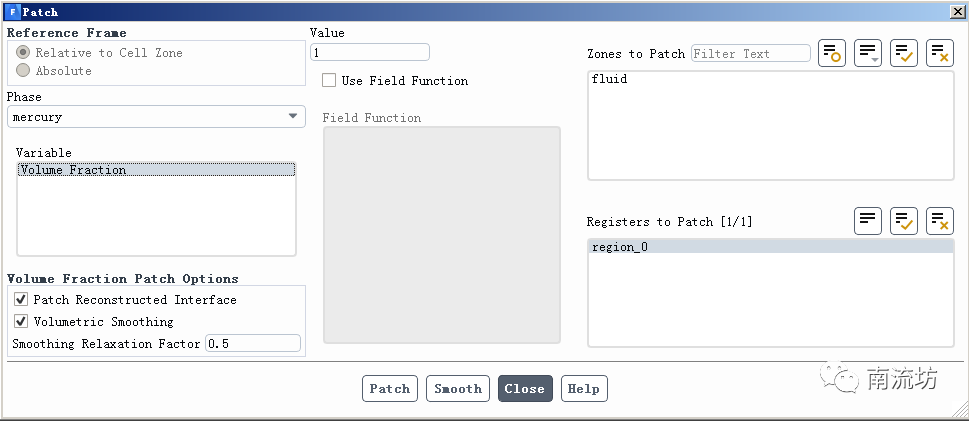Screen dimensions: 969x421
Task: Select all registers in Registers to Patch
Action: (x=904, y=221)
